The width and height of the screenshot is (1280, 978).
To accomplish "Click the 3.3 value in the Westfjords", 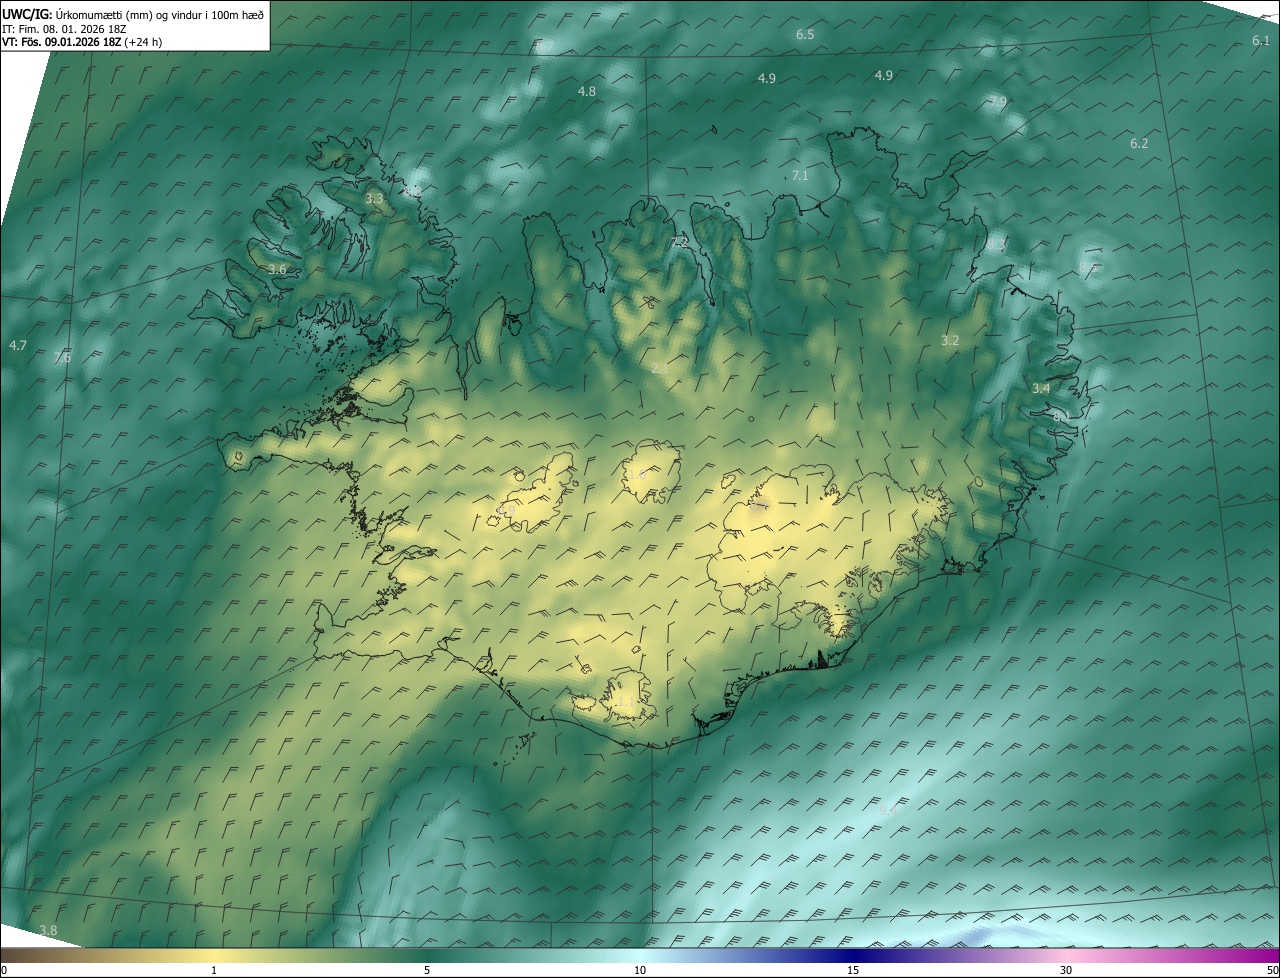I will click(374, 200).
